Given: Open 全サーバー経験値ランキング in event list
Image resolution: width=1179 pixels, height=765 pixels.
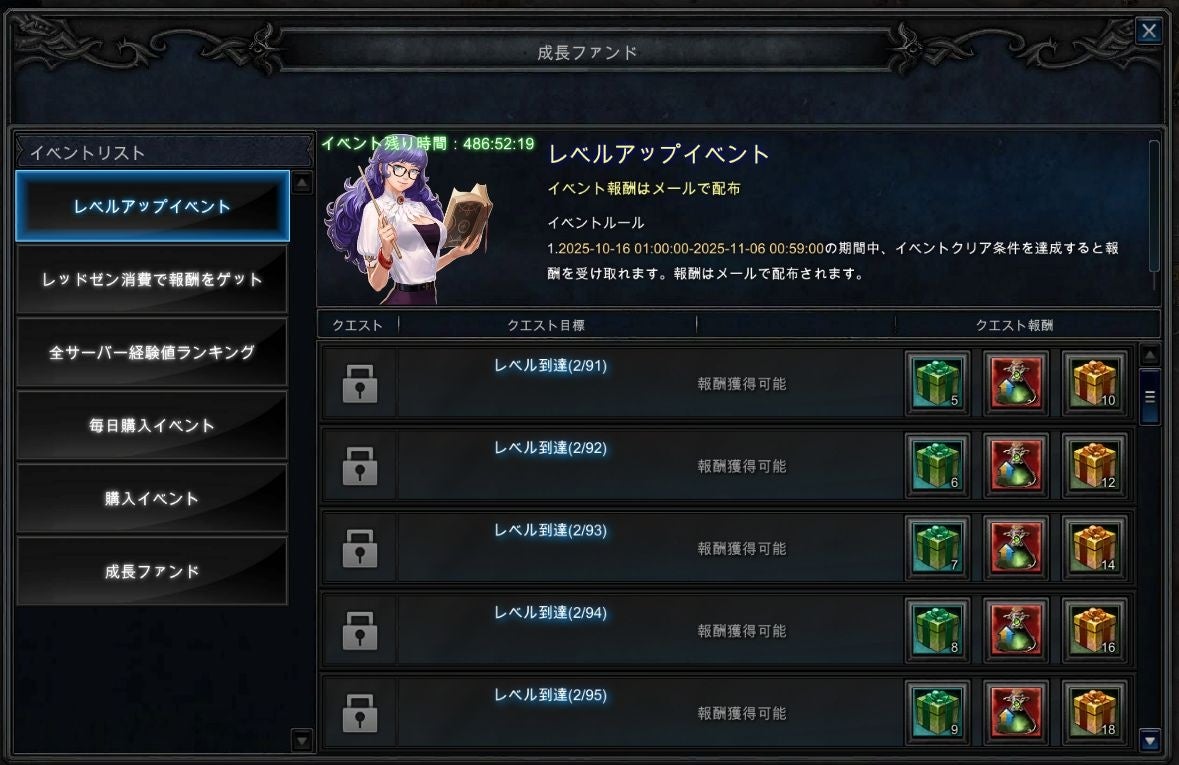Looking at the screenshot, I should [x=152, y=352].
